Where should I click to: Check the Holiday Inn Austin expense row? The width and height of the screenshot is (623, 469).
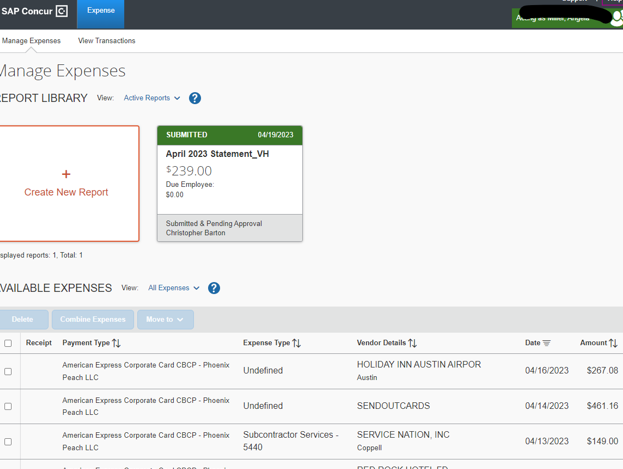(x=8, y=371)
